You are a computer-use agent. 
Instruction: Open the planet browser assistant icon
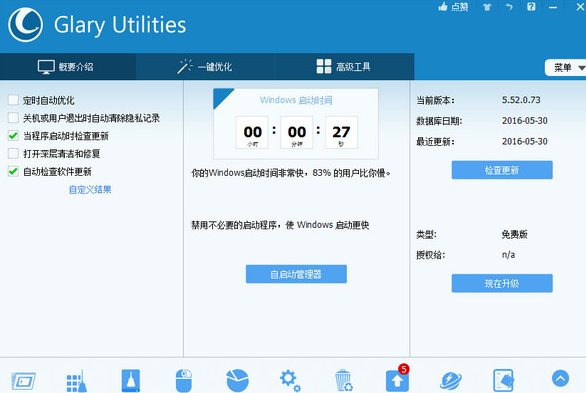point(451,381)
